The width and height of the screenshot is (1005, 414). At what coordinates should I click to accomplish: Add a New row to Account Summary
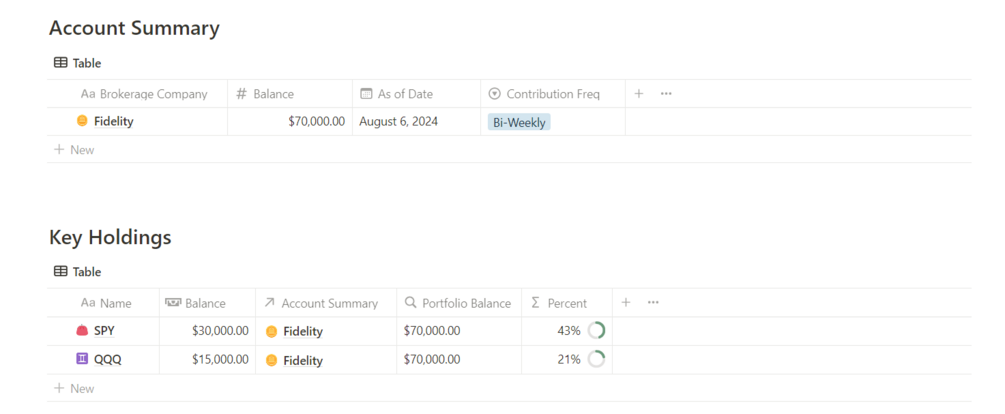point(75,150)
